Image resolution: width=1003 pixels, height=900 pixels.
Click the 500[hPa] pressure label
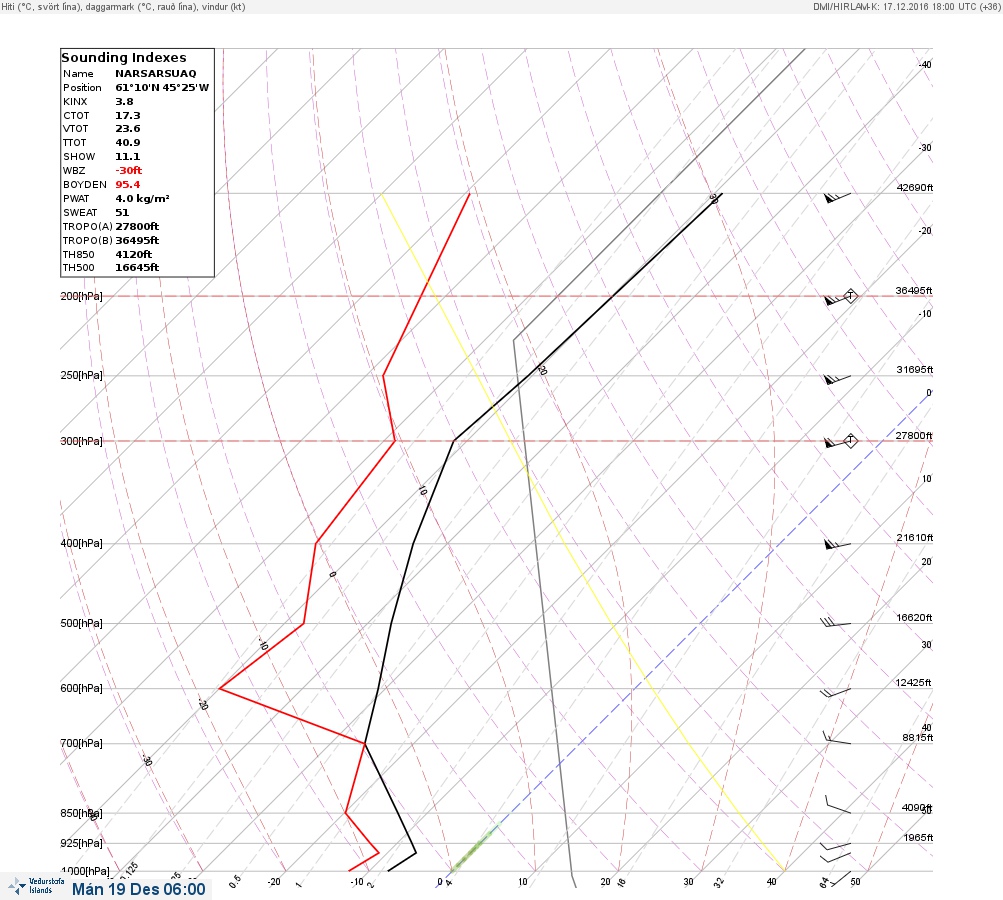[81, 623]
